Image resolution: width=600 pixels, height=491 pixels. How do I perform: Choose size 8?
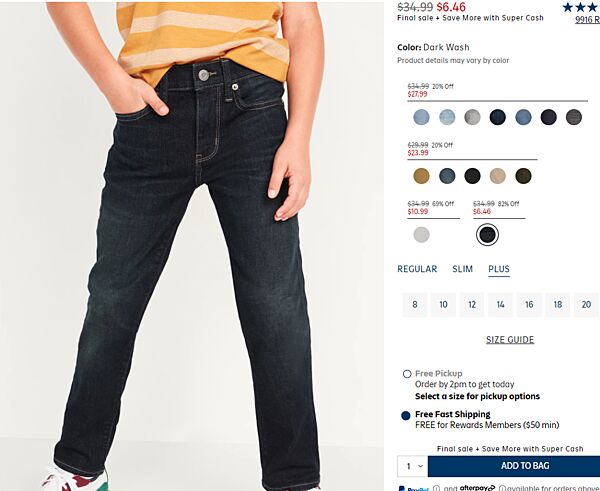pos(415,305)
